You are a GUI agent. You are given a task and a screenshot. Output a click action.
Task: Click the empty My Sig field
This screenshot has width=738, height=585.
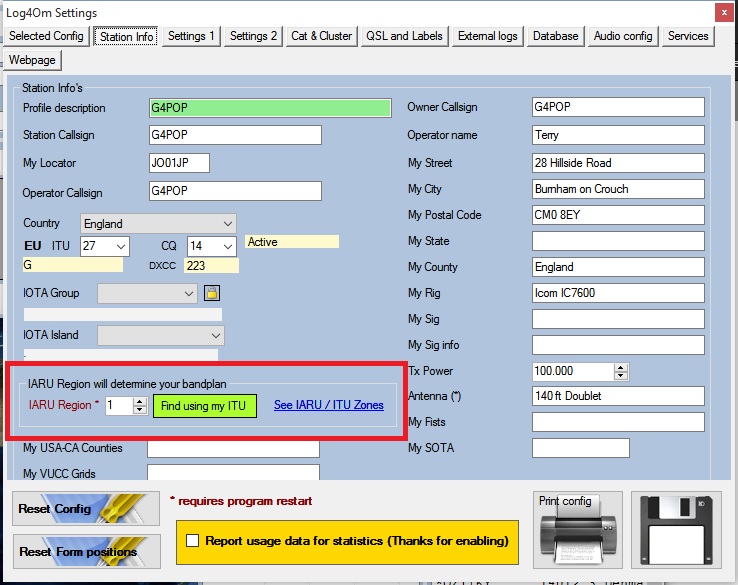(x=618, y=319)
